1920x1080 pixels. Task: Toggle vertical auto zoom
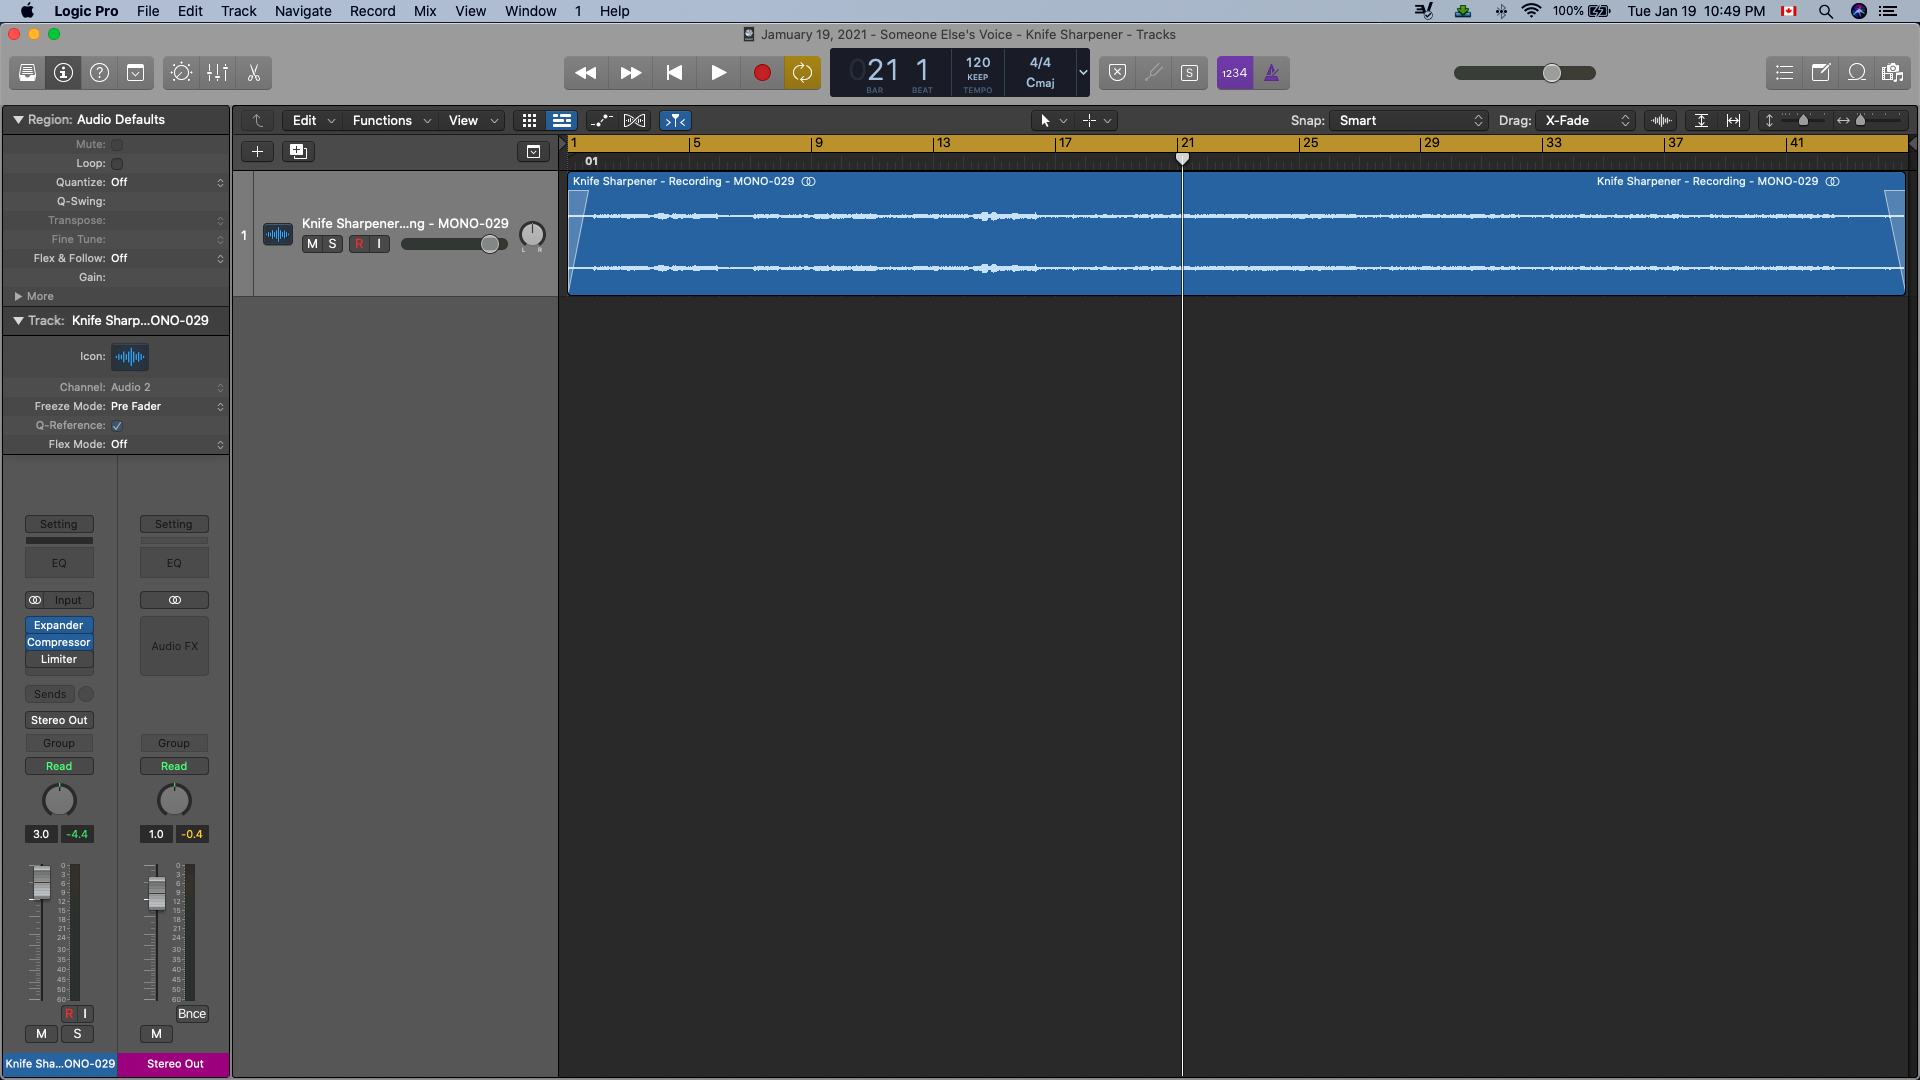(1701, 121)
